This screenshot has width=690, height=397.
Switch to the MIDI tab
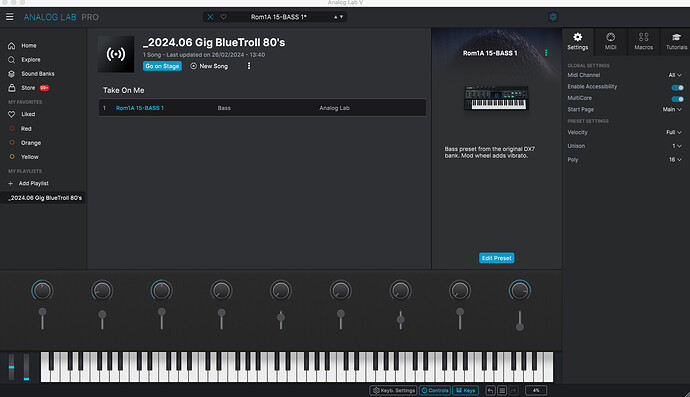pyautogui.click(x=610, y=41)
